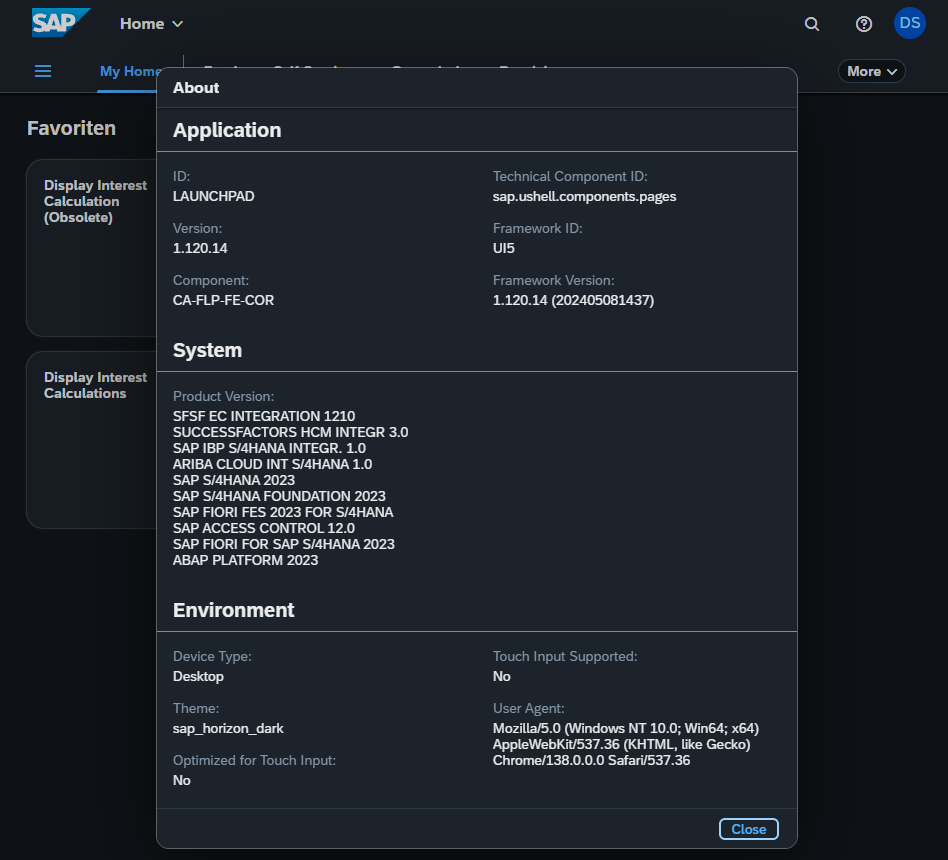
Task: Select SAP ACCESS CONTROL 12.0 entry
Action: coord(264,529)
